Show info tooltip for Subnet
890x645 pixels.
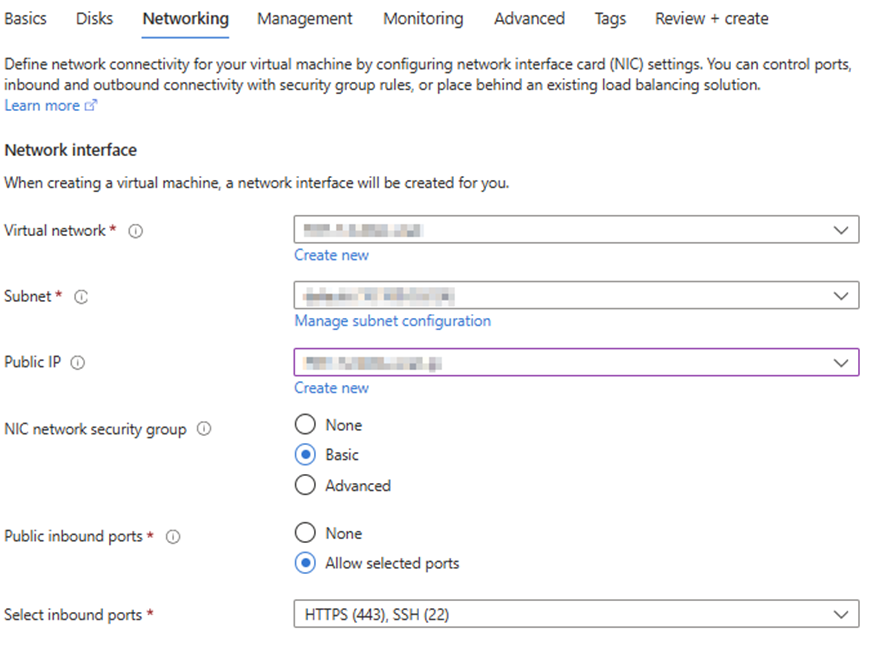[81, 297]
